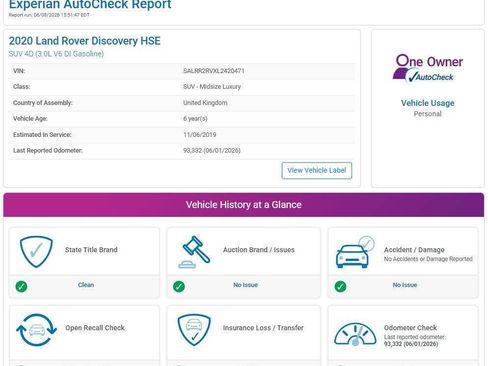Viewport: 488px width, 366px height.
Task: Click the report run timestamp text
Action: coord(49,15)
